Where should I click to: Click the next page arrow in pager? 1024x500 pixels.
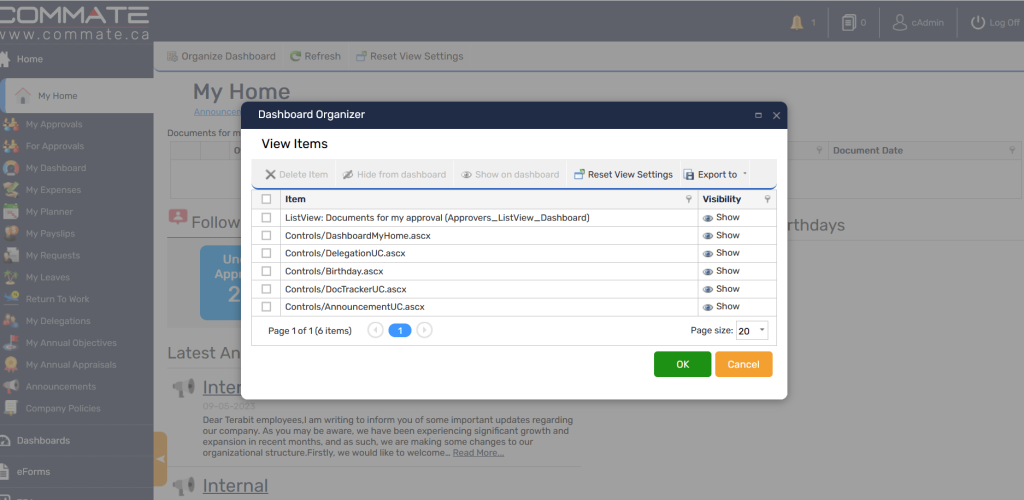424,330
